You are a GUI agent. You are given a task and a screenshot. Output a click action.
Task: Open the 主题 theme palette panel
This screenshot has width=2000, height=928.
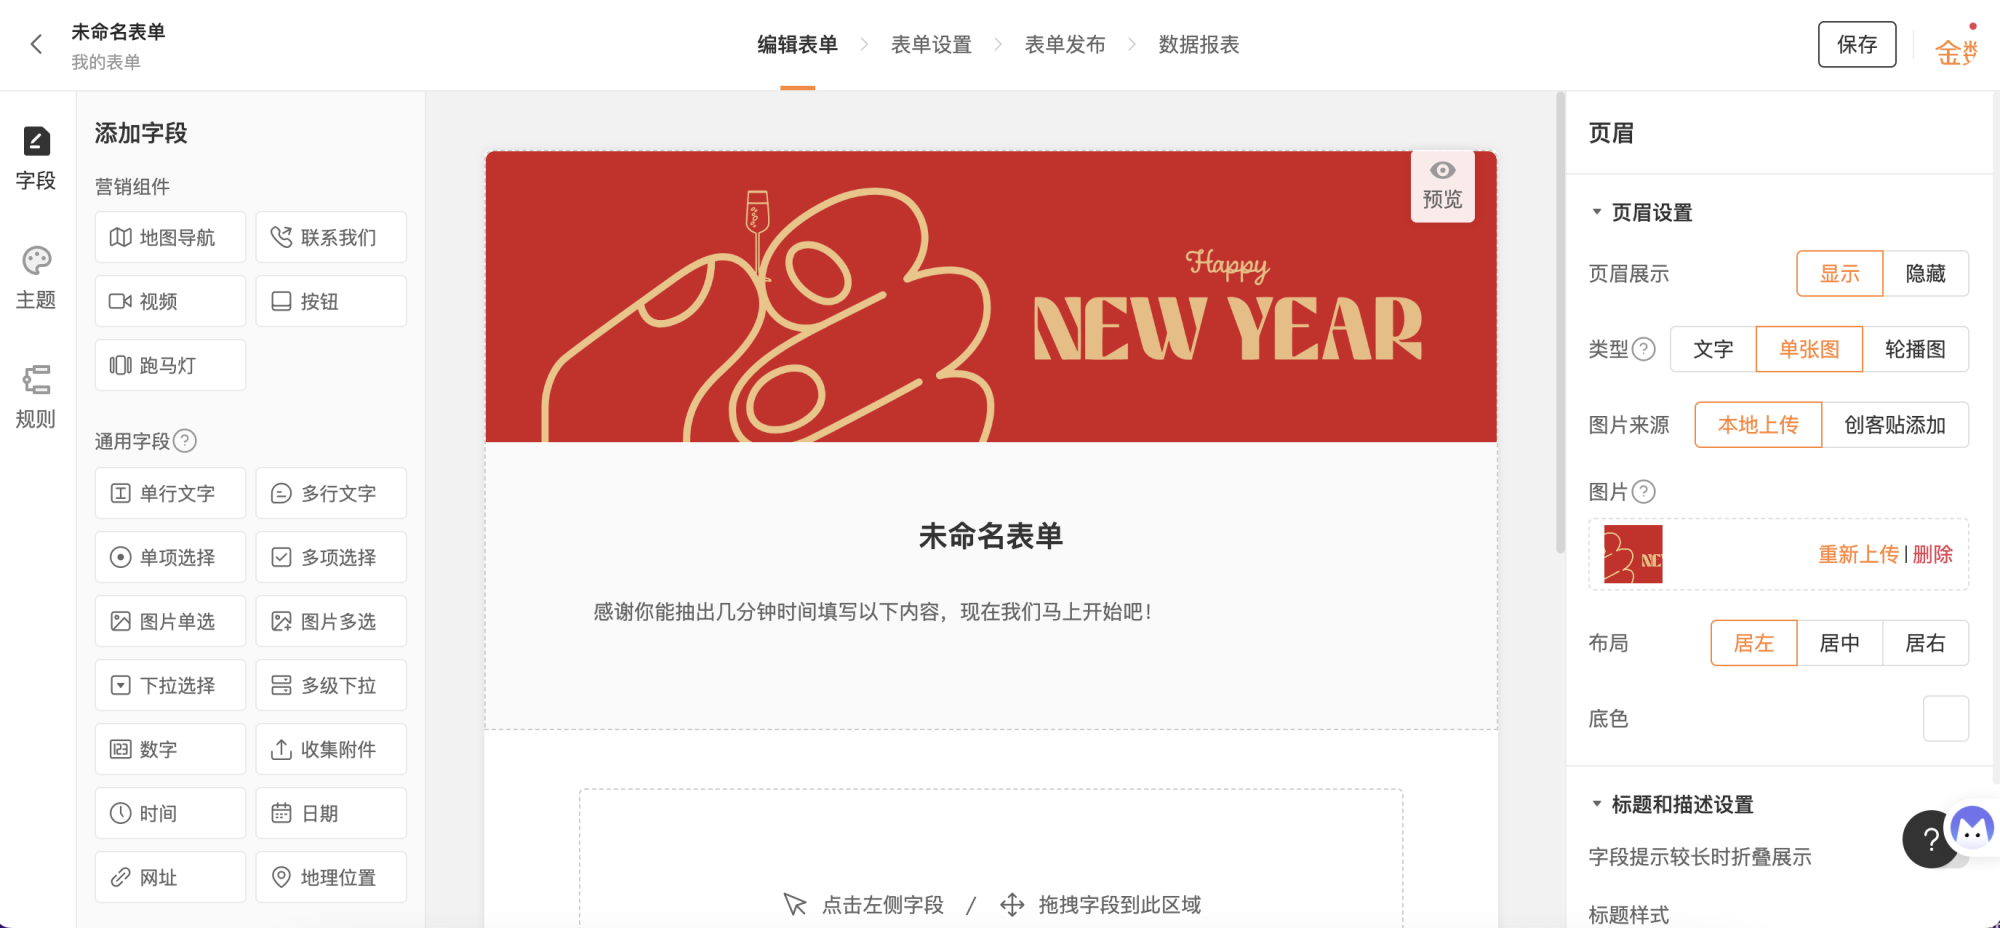coord(36,279)
